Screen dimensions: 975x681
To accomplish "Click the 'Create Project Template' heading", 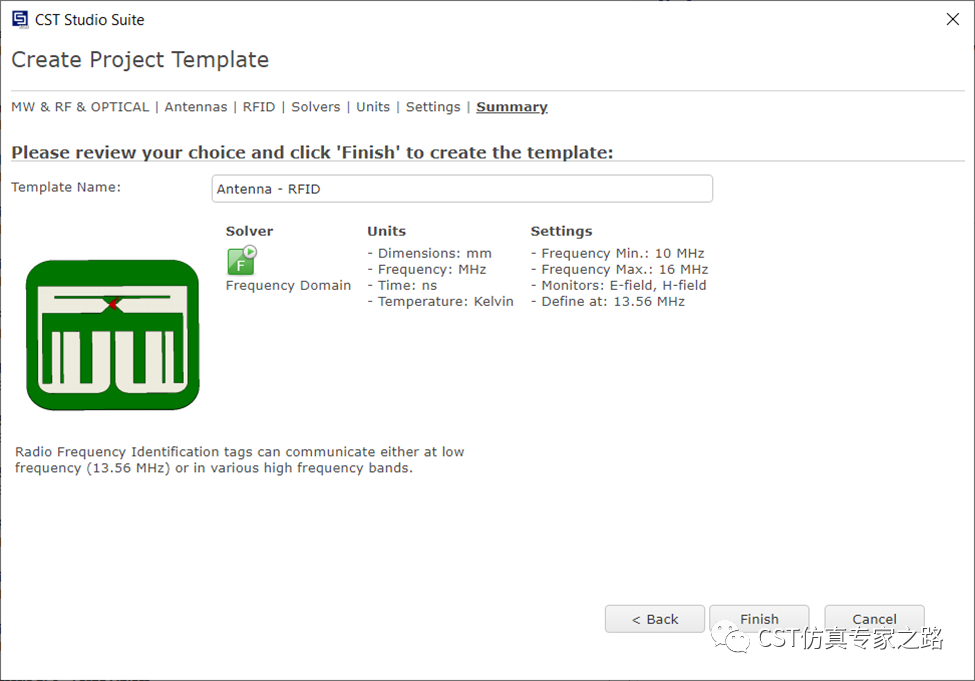I will [140, 60].
